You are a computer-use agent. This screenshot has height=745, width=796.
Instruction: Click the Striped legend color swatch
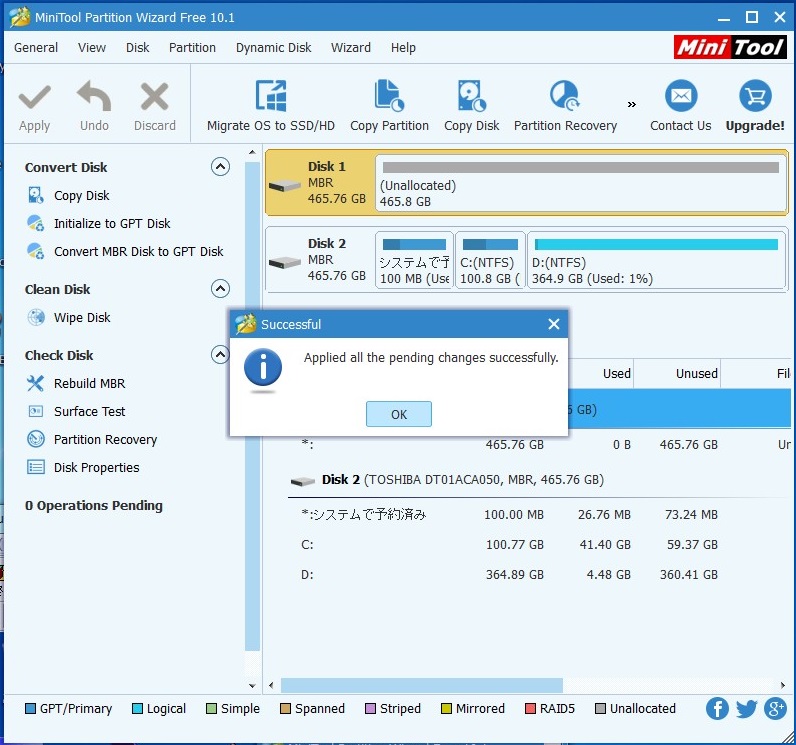370,708
